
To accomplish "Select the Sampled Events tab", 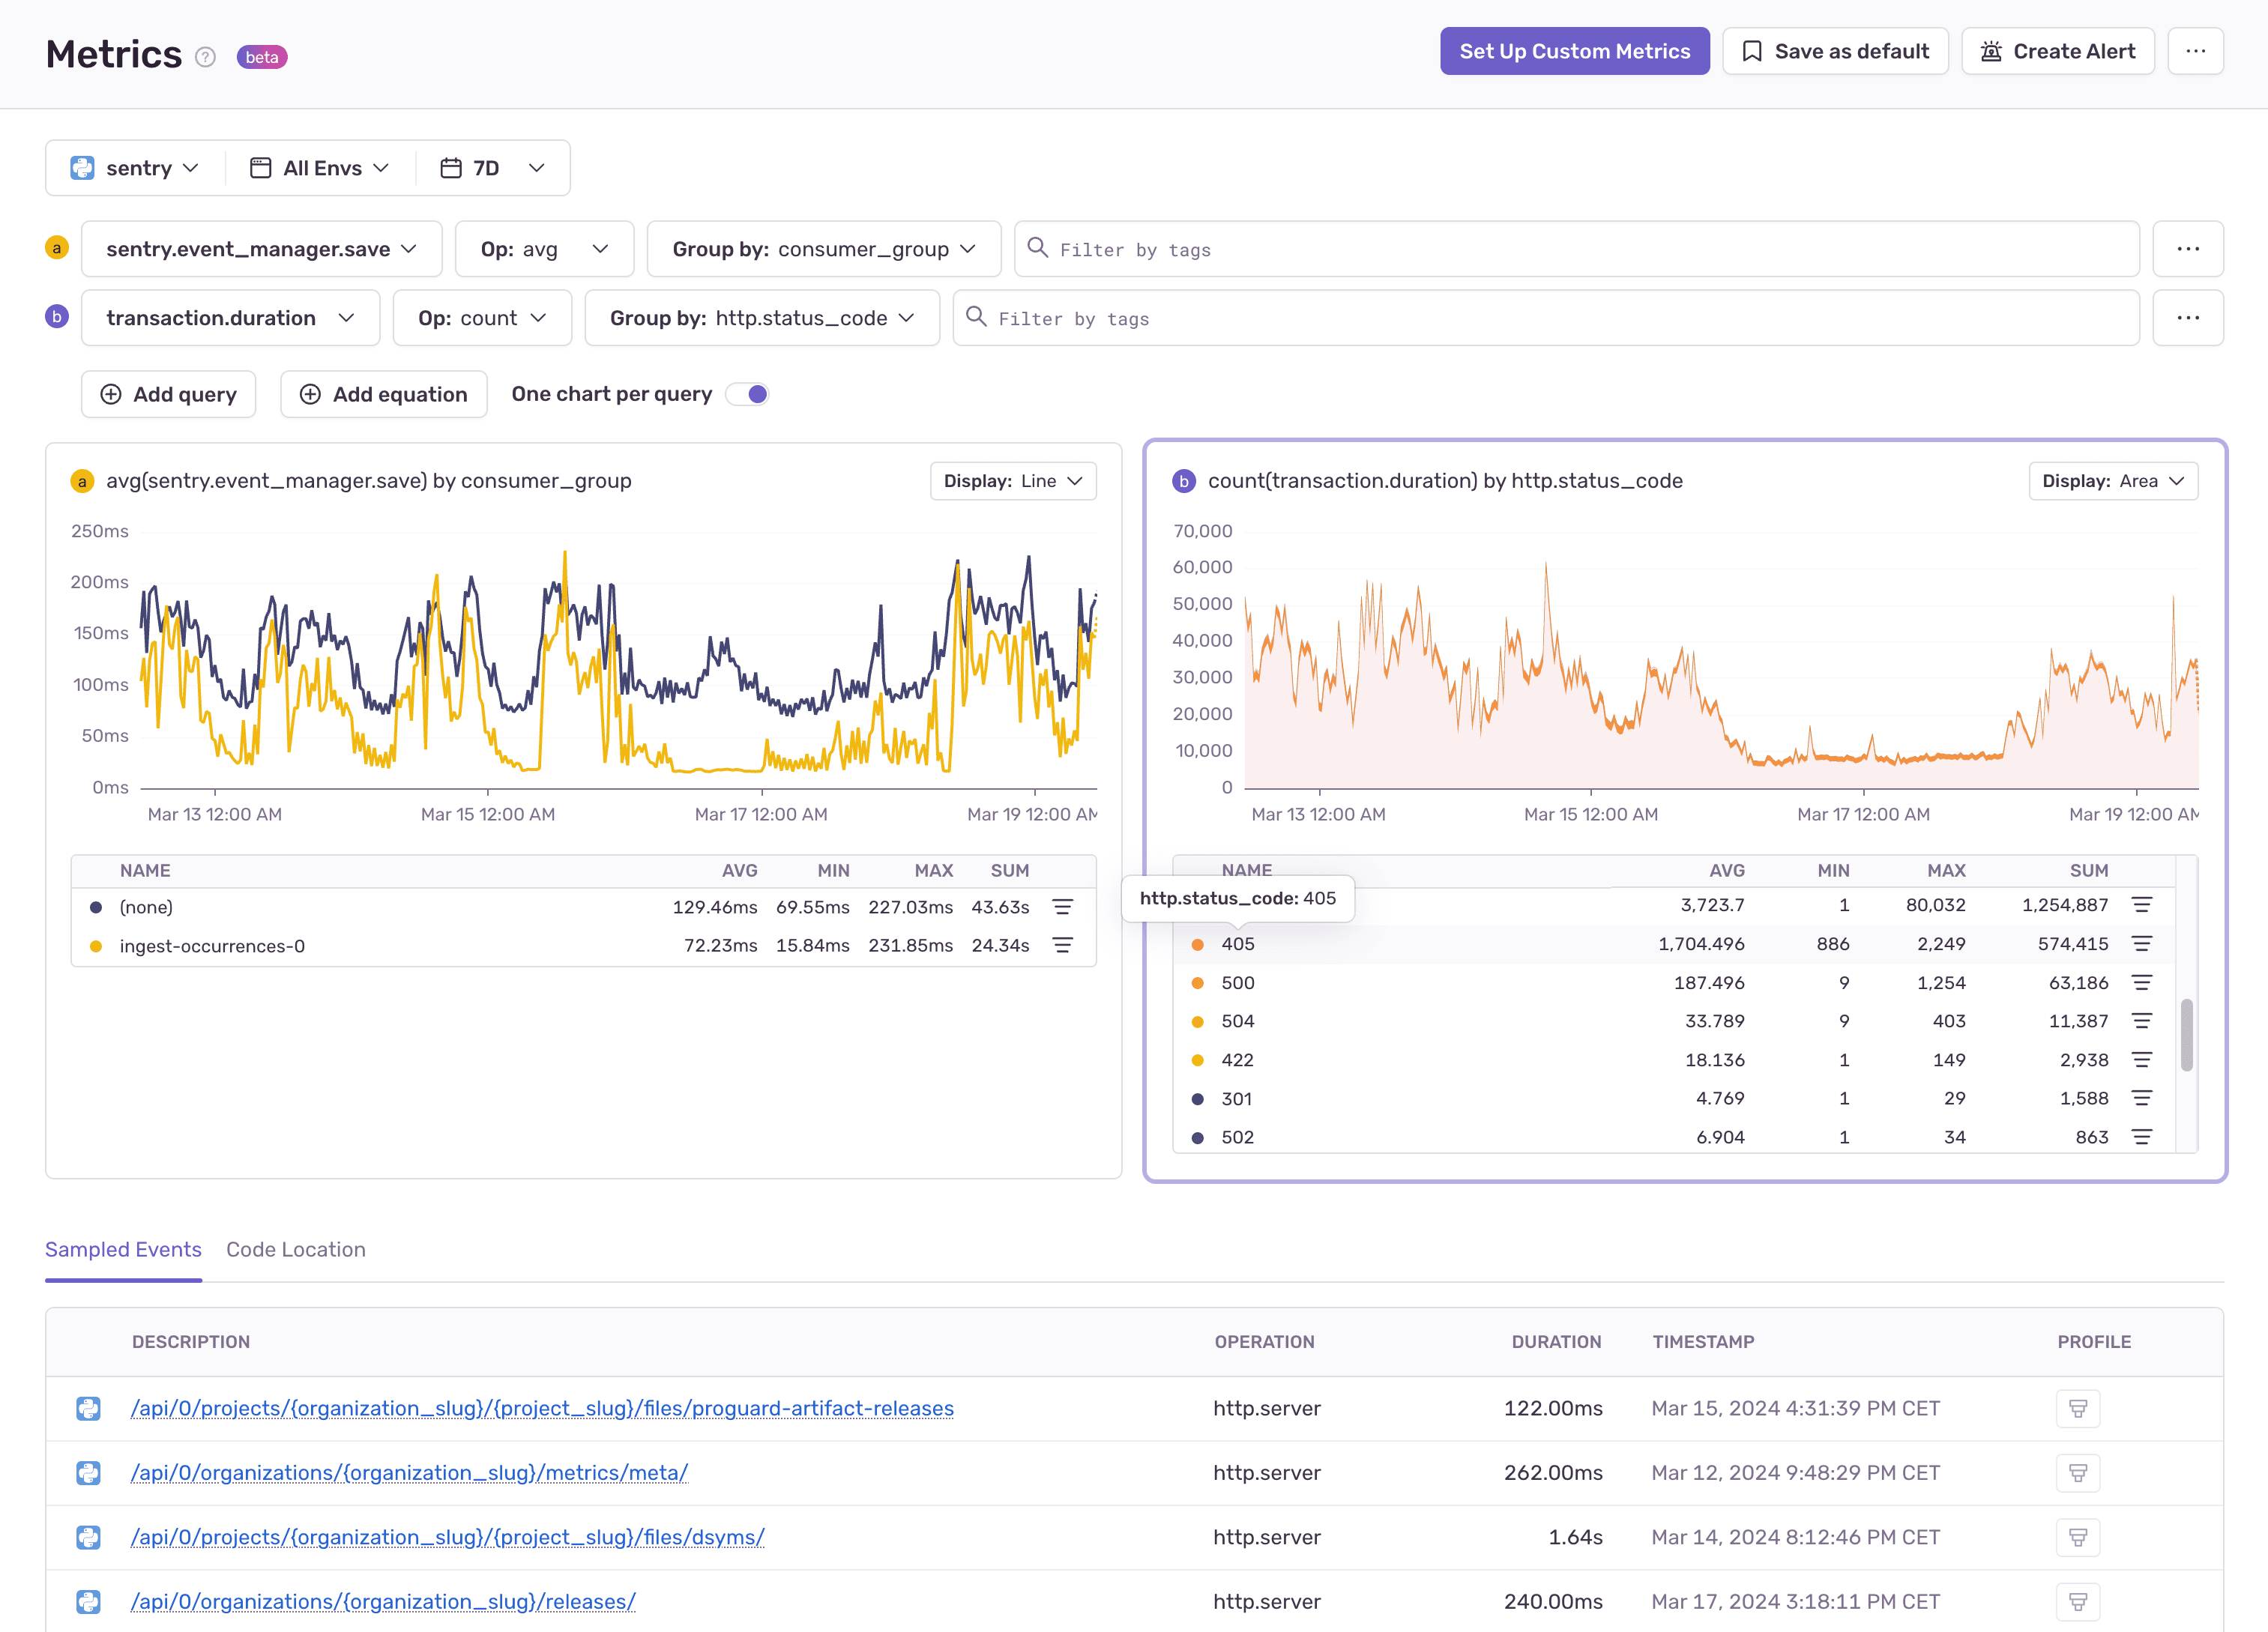I will click(x=123, y=1250).
